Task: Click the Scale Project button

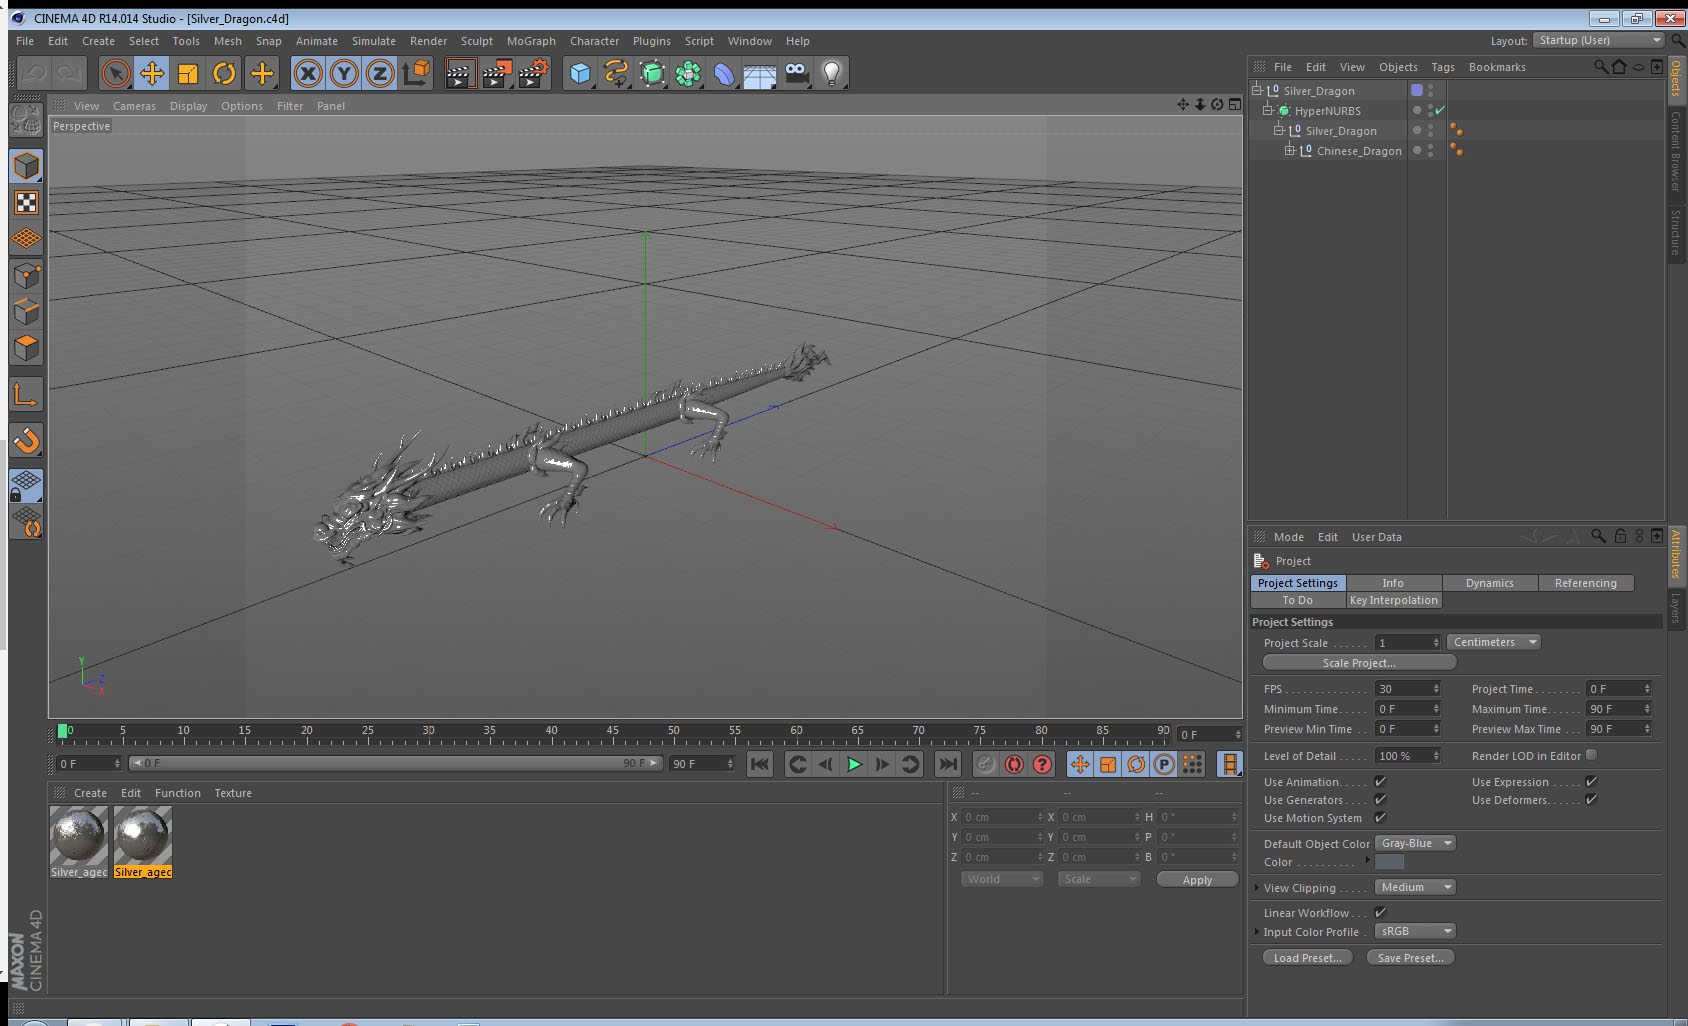Action: (x=1359, y=662)
